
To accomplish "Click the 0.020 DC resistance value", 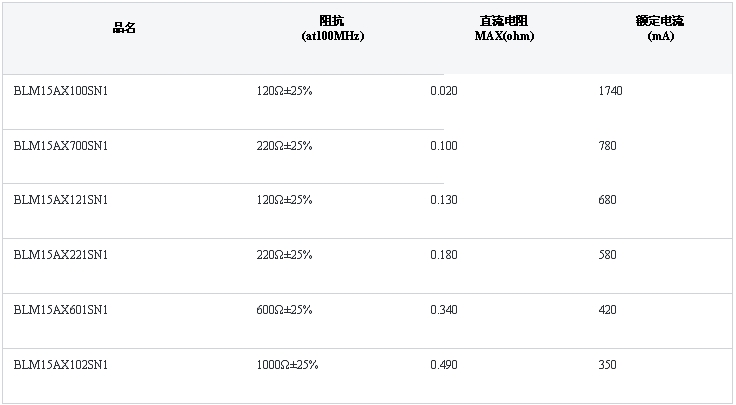I will (x=443, y=91).
